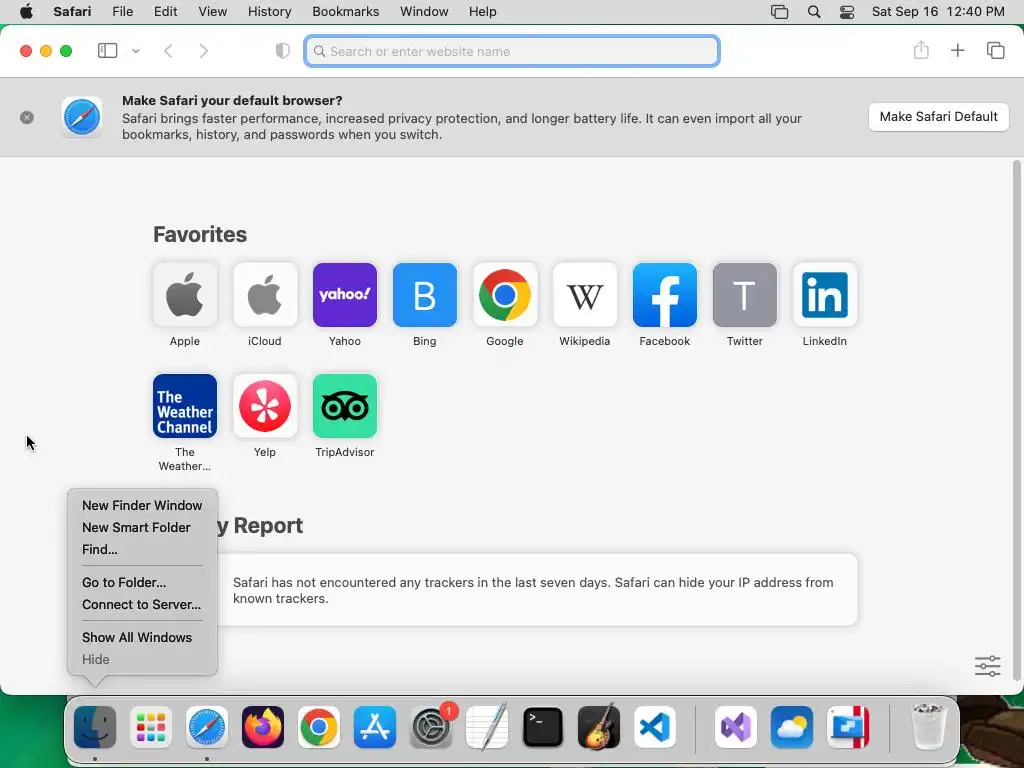Click Make Safari Default button

tap(938, 117)
